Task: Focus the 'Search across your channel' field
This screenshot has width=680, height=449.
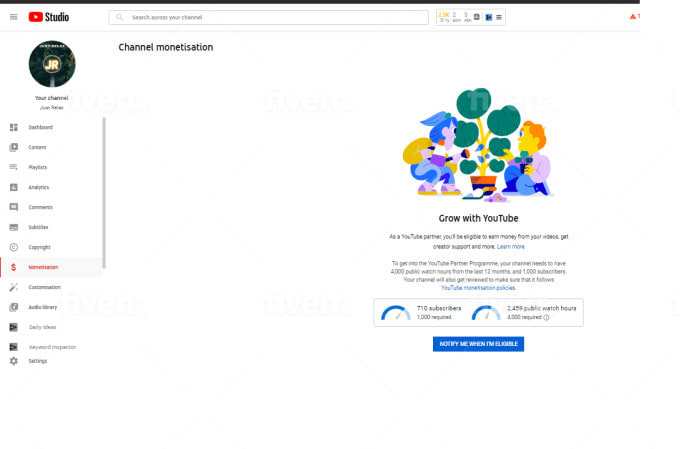Action: pyautogui.click(x=268, y=17)
